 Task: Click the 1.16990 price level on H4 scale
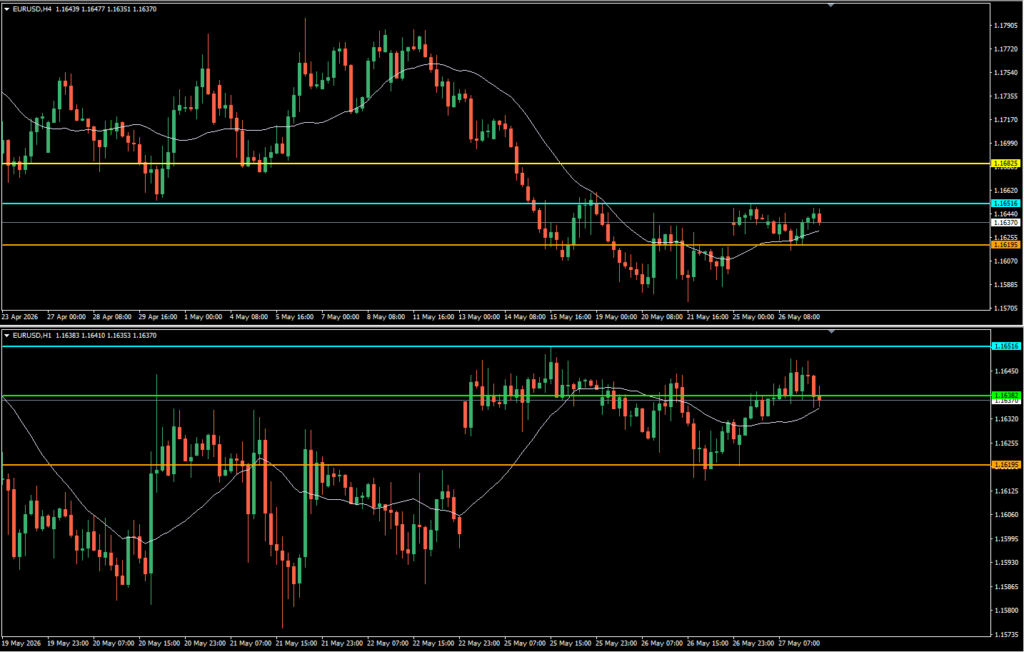1007,143
